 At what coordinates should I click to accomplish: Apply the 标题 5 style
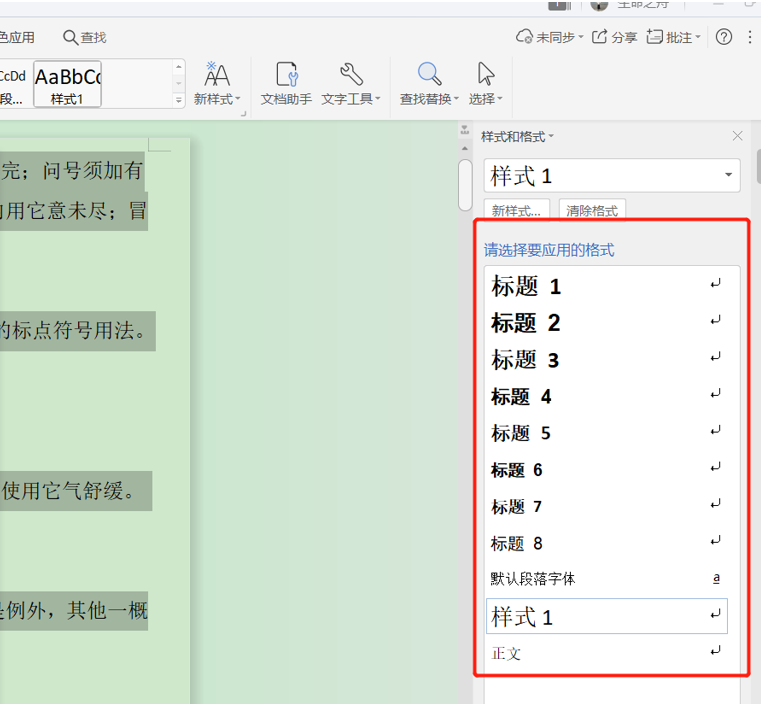pos(607,432)
